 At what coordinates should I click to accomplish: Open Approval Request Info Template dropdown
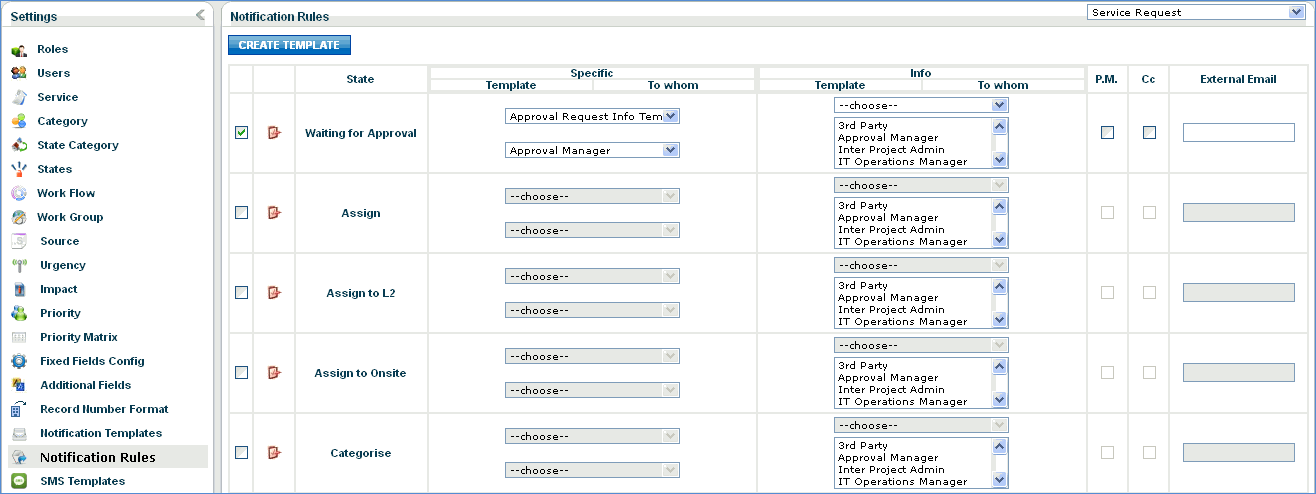coord(592,117)
